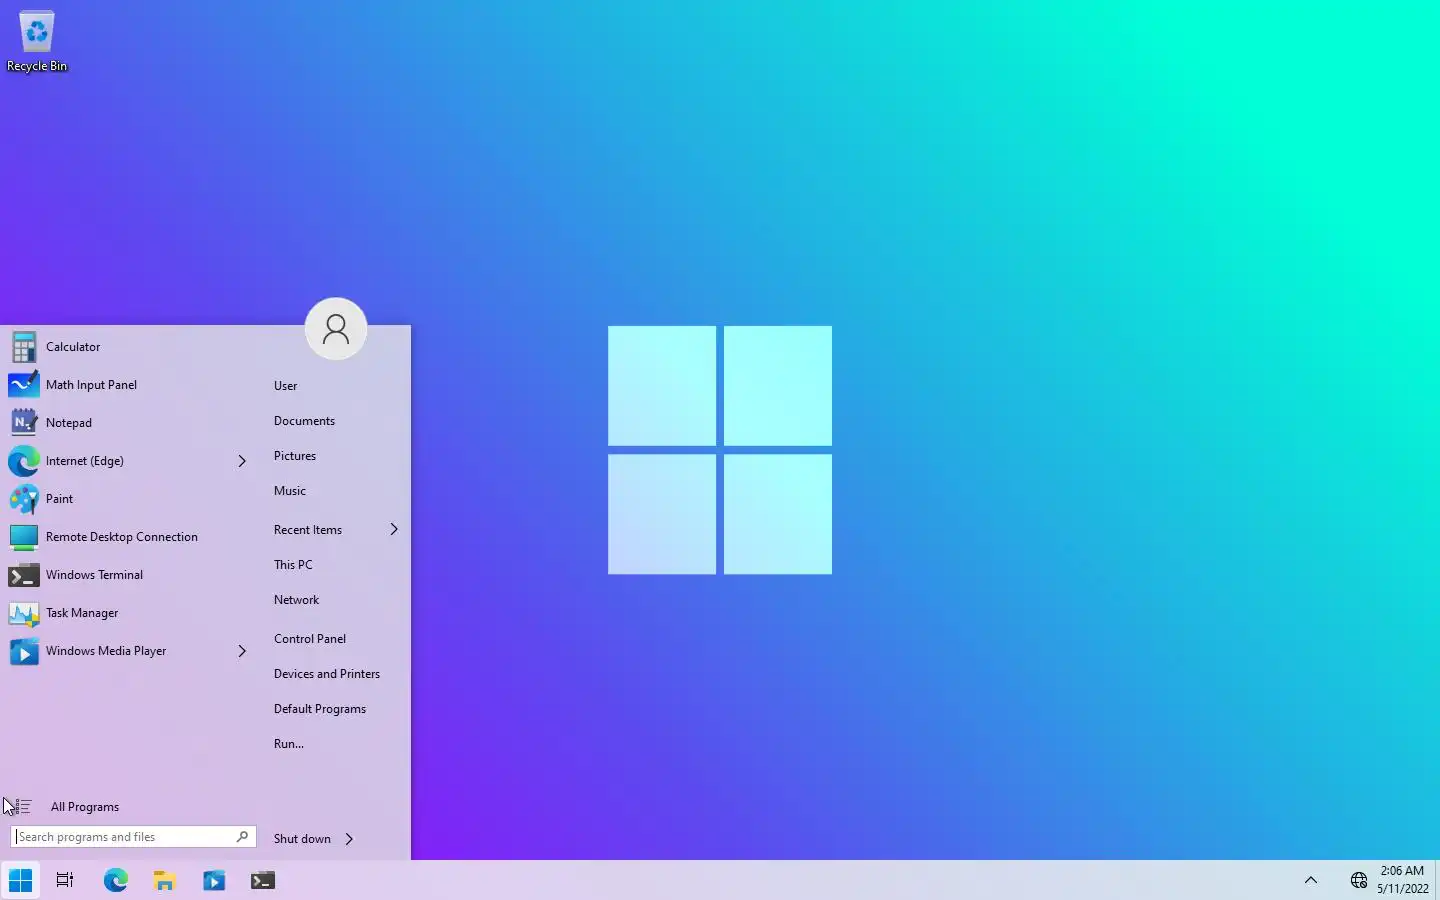This screenshot has width=1440, height=900.
Task: Select the Recycle Bin desktop icon
Action: coord(37,42)
